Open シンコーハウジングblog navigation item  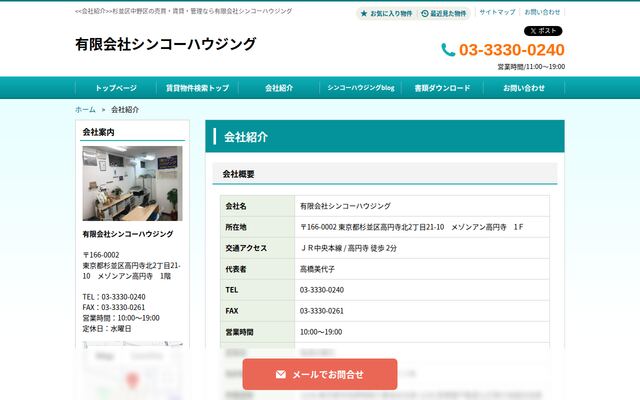(x=361, y=88)
